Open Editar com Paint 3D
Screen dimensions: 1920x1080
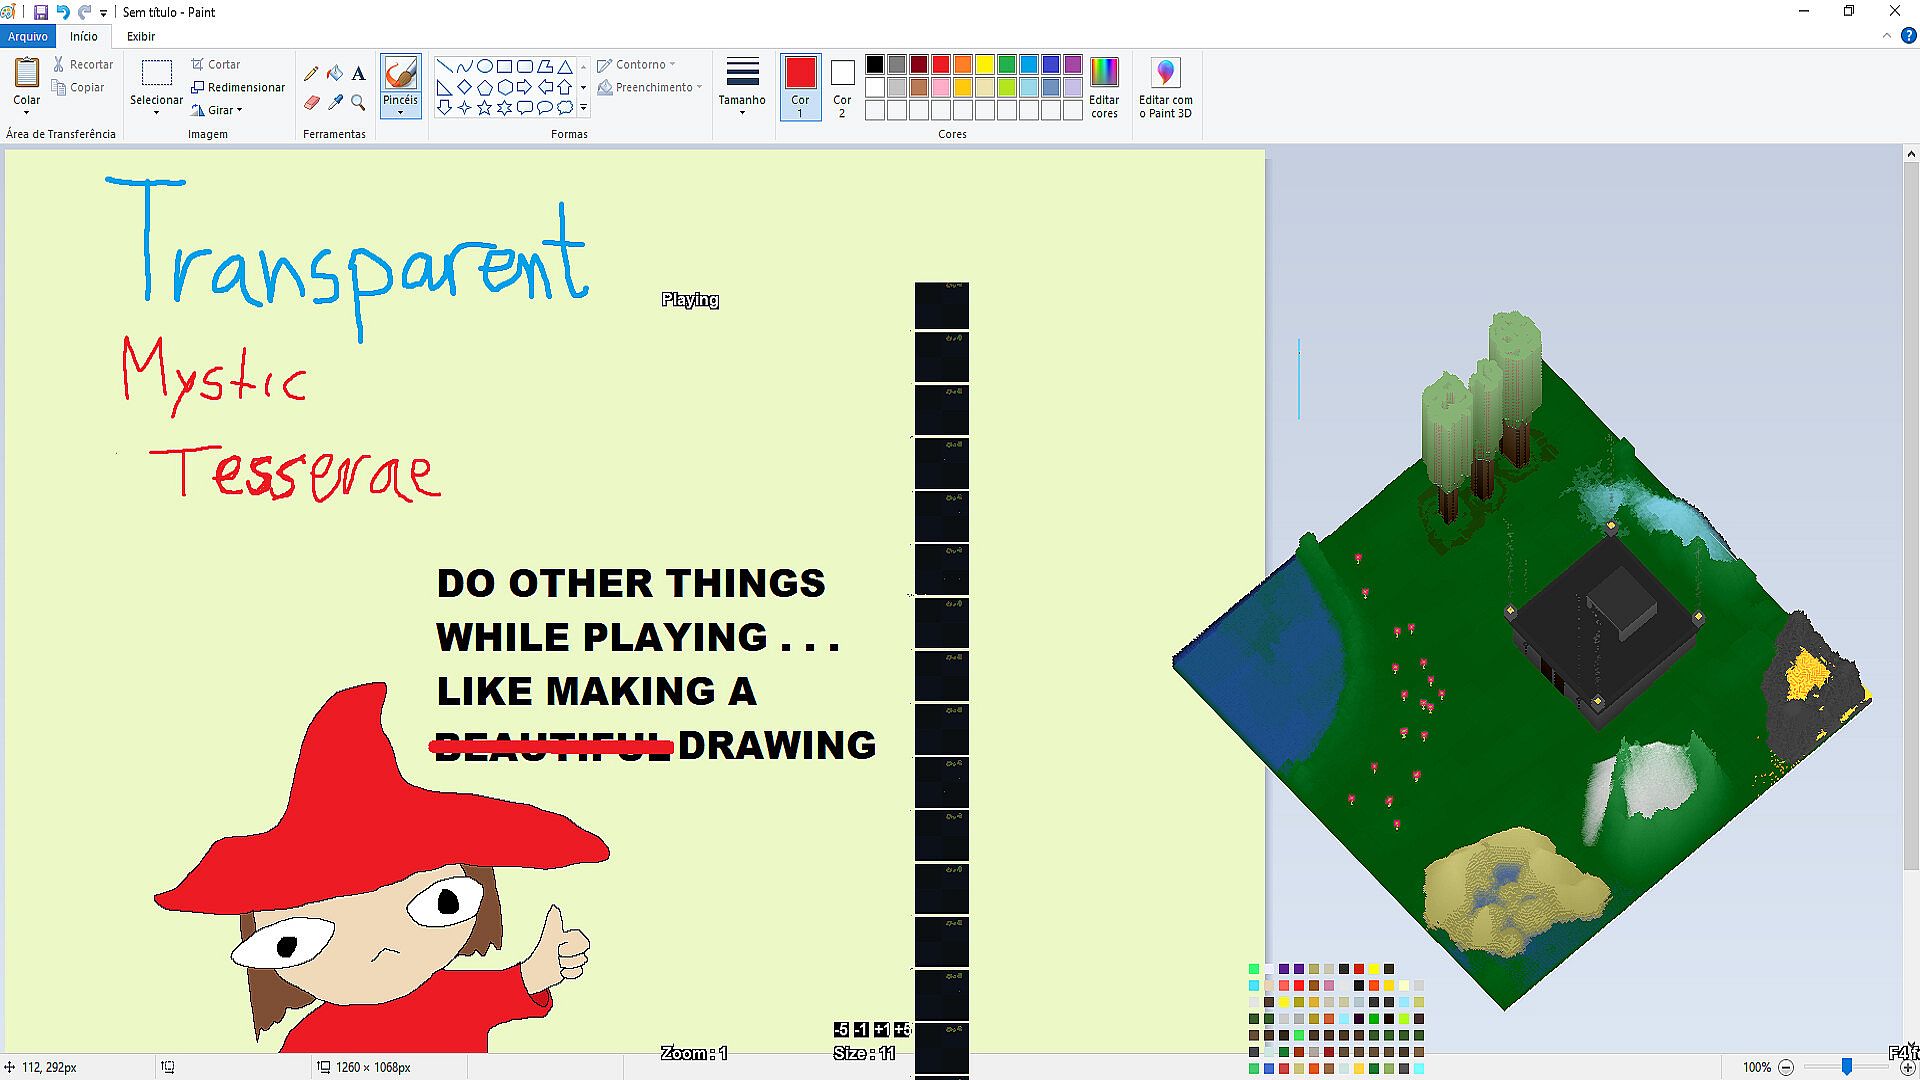pyautogui.click(x=1165, y=87)
